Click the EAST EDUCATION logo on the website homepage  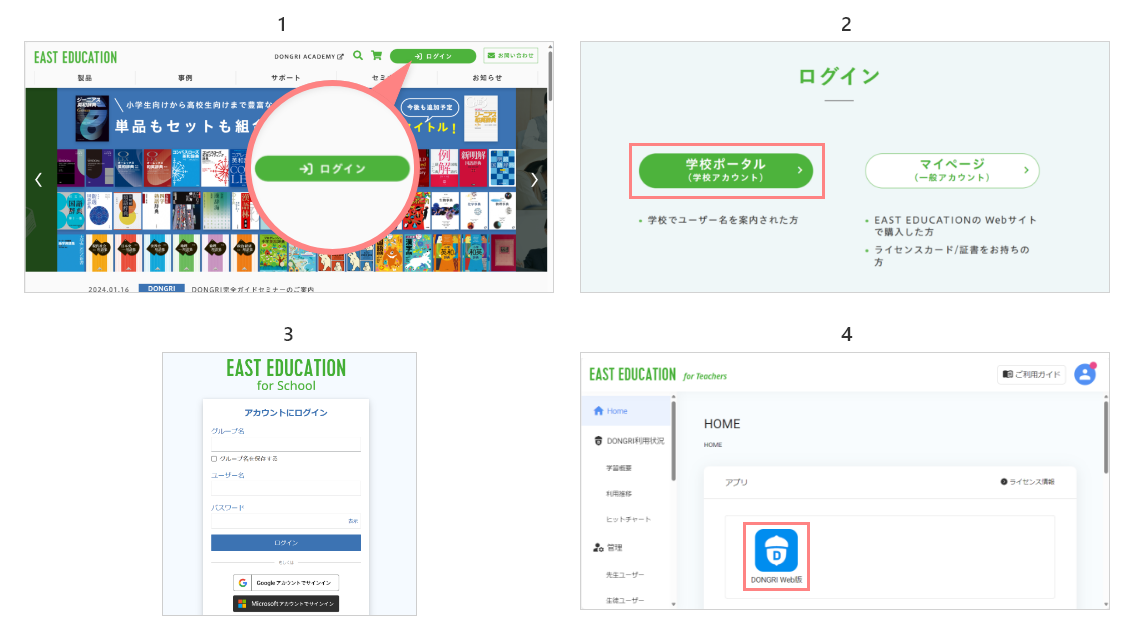75,57
